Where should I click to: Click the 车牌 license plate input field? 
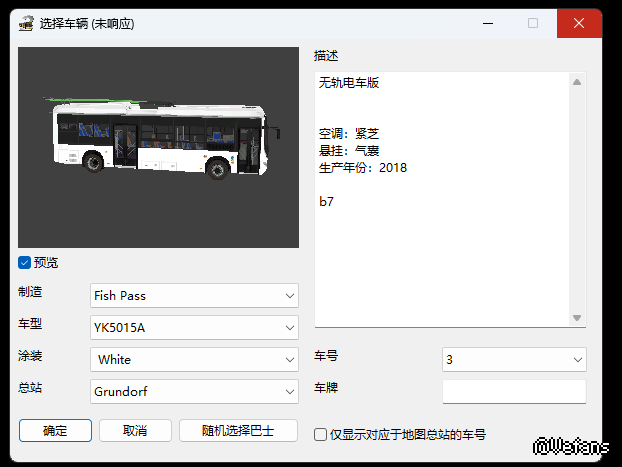coord(513,391)
